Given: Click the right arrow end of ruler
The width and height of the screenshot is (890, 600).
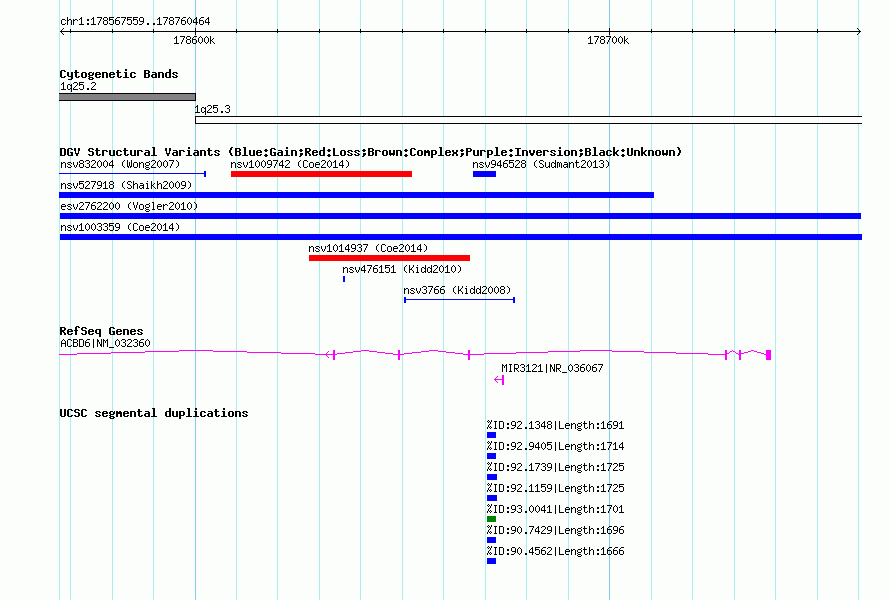Looking at the screenshot, I should [x=858, y=31].
